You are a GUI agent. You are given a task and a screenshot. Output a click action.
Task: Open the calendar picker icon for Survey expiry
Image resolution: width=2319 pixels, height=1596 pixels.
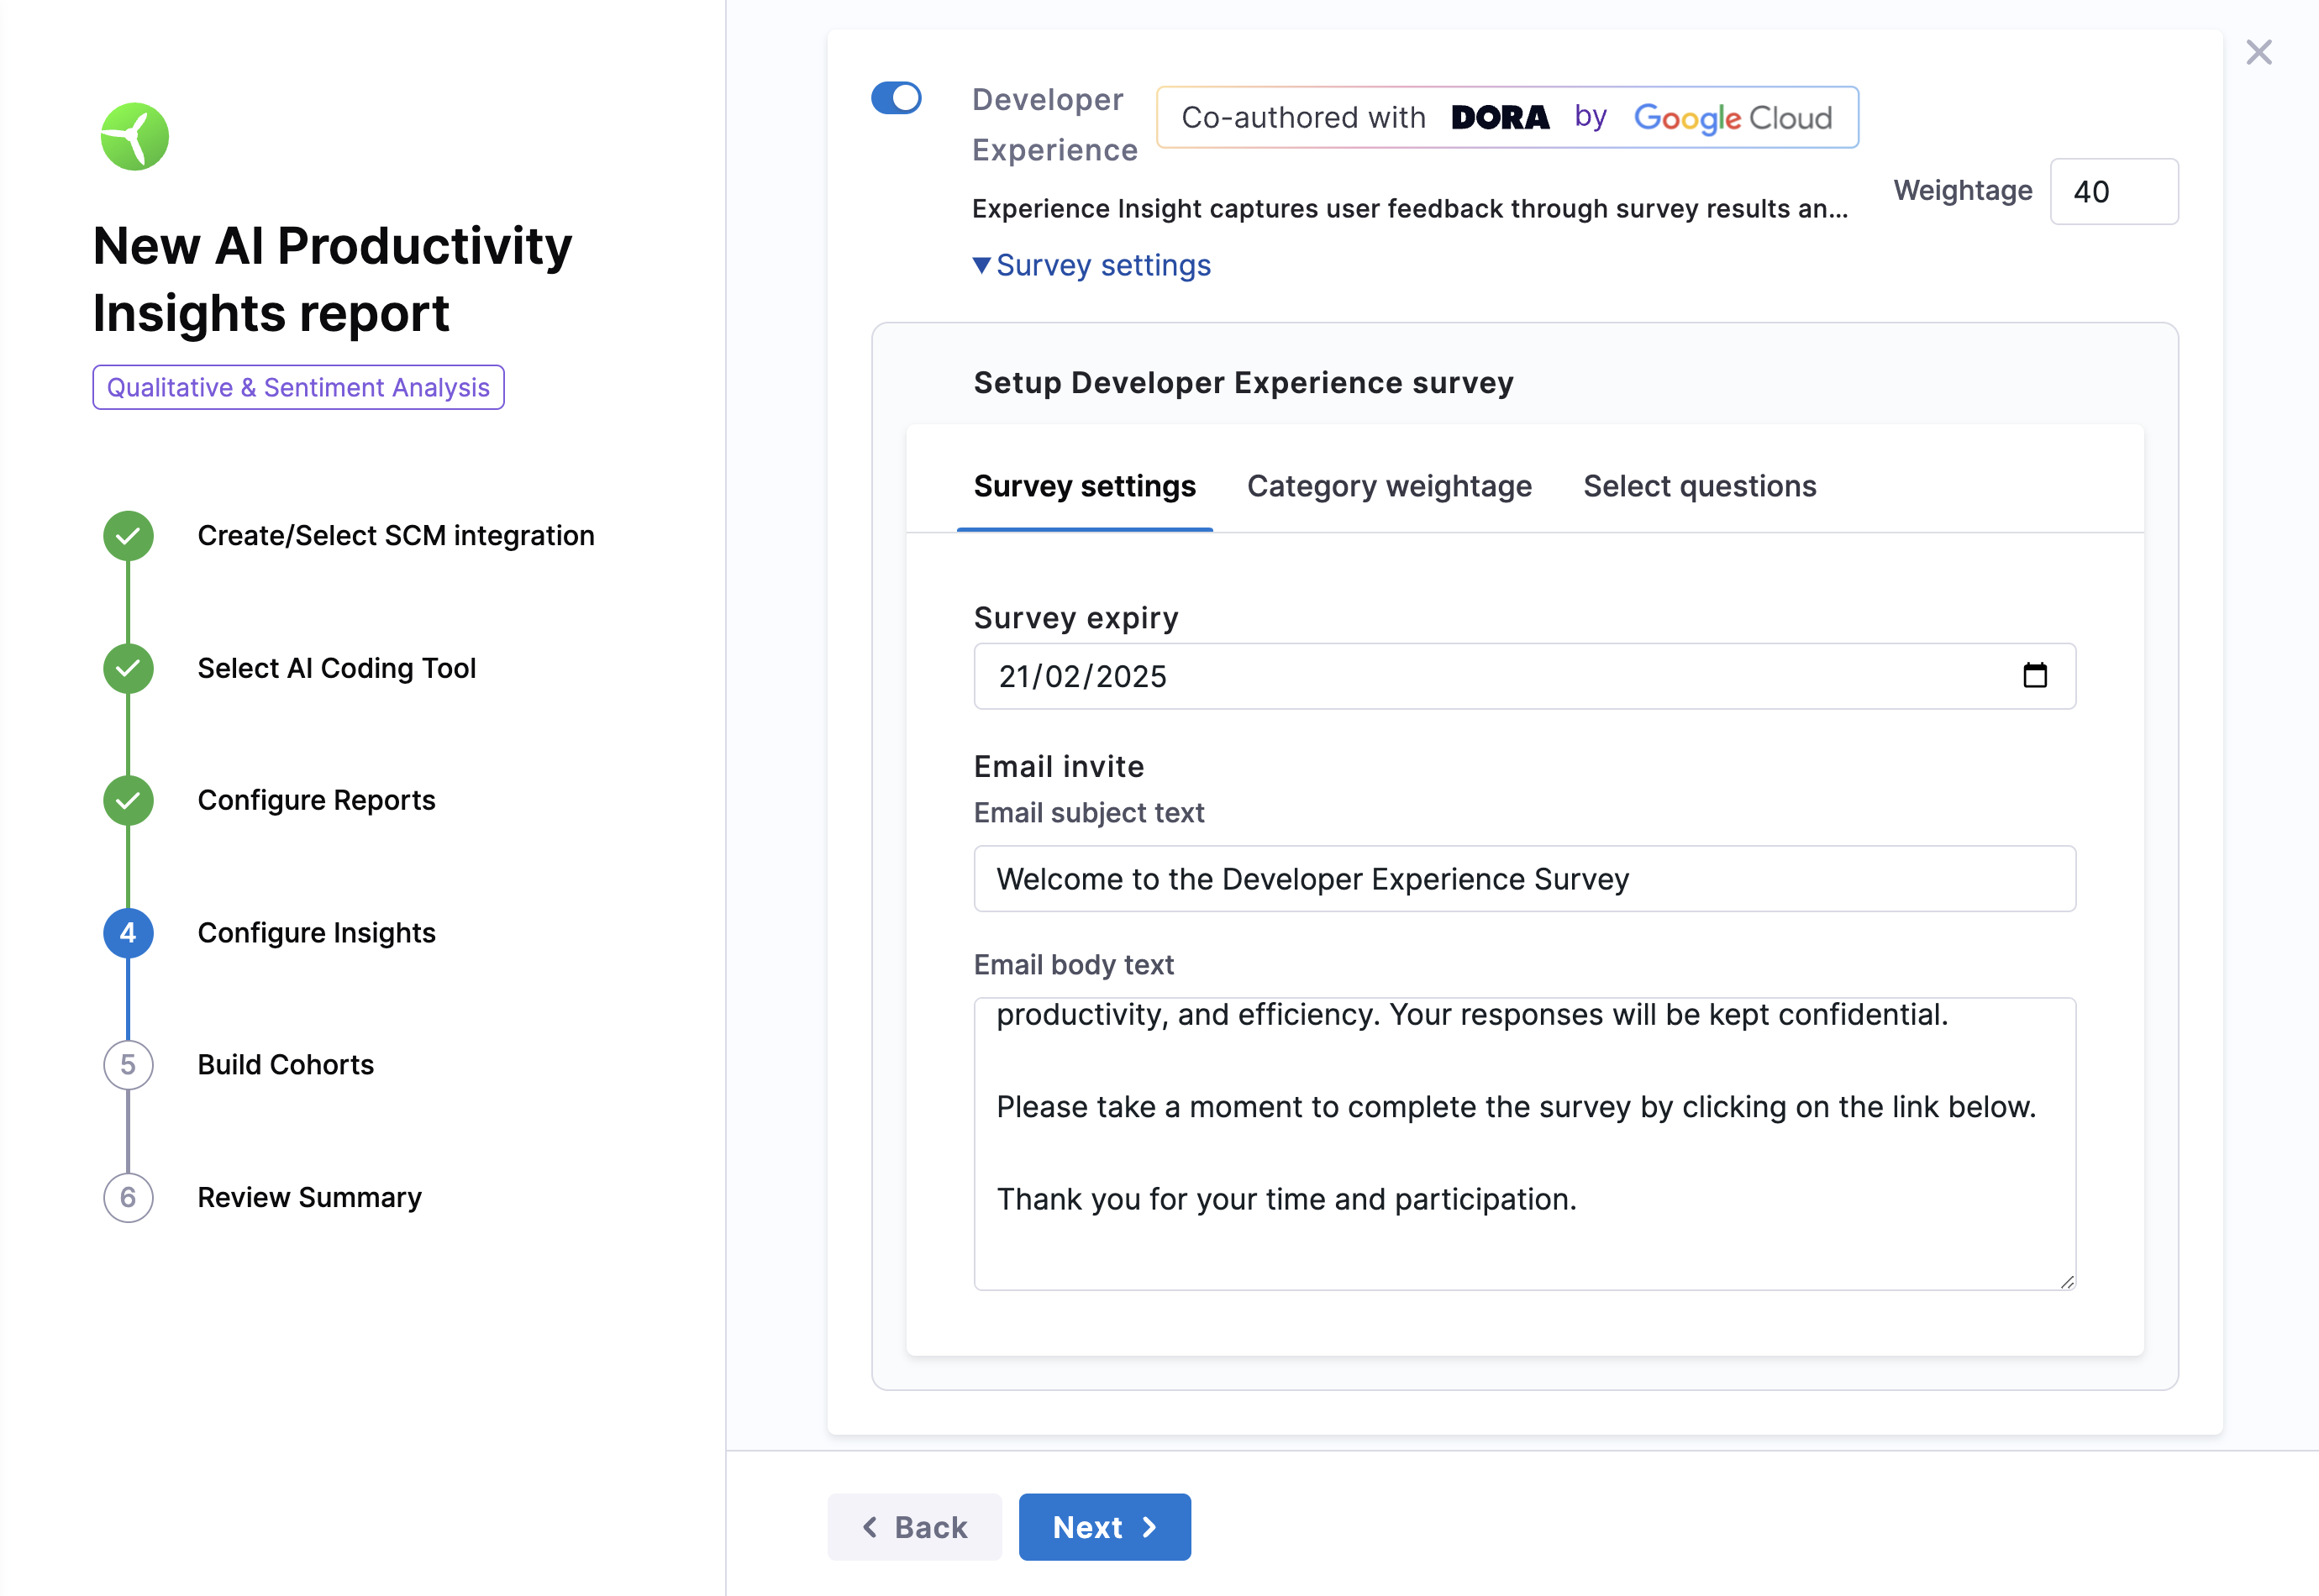[x=2034, y=676]
